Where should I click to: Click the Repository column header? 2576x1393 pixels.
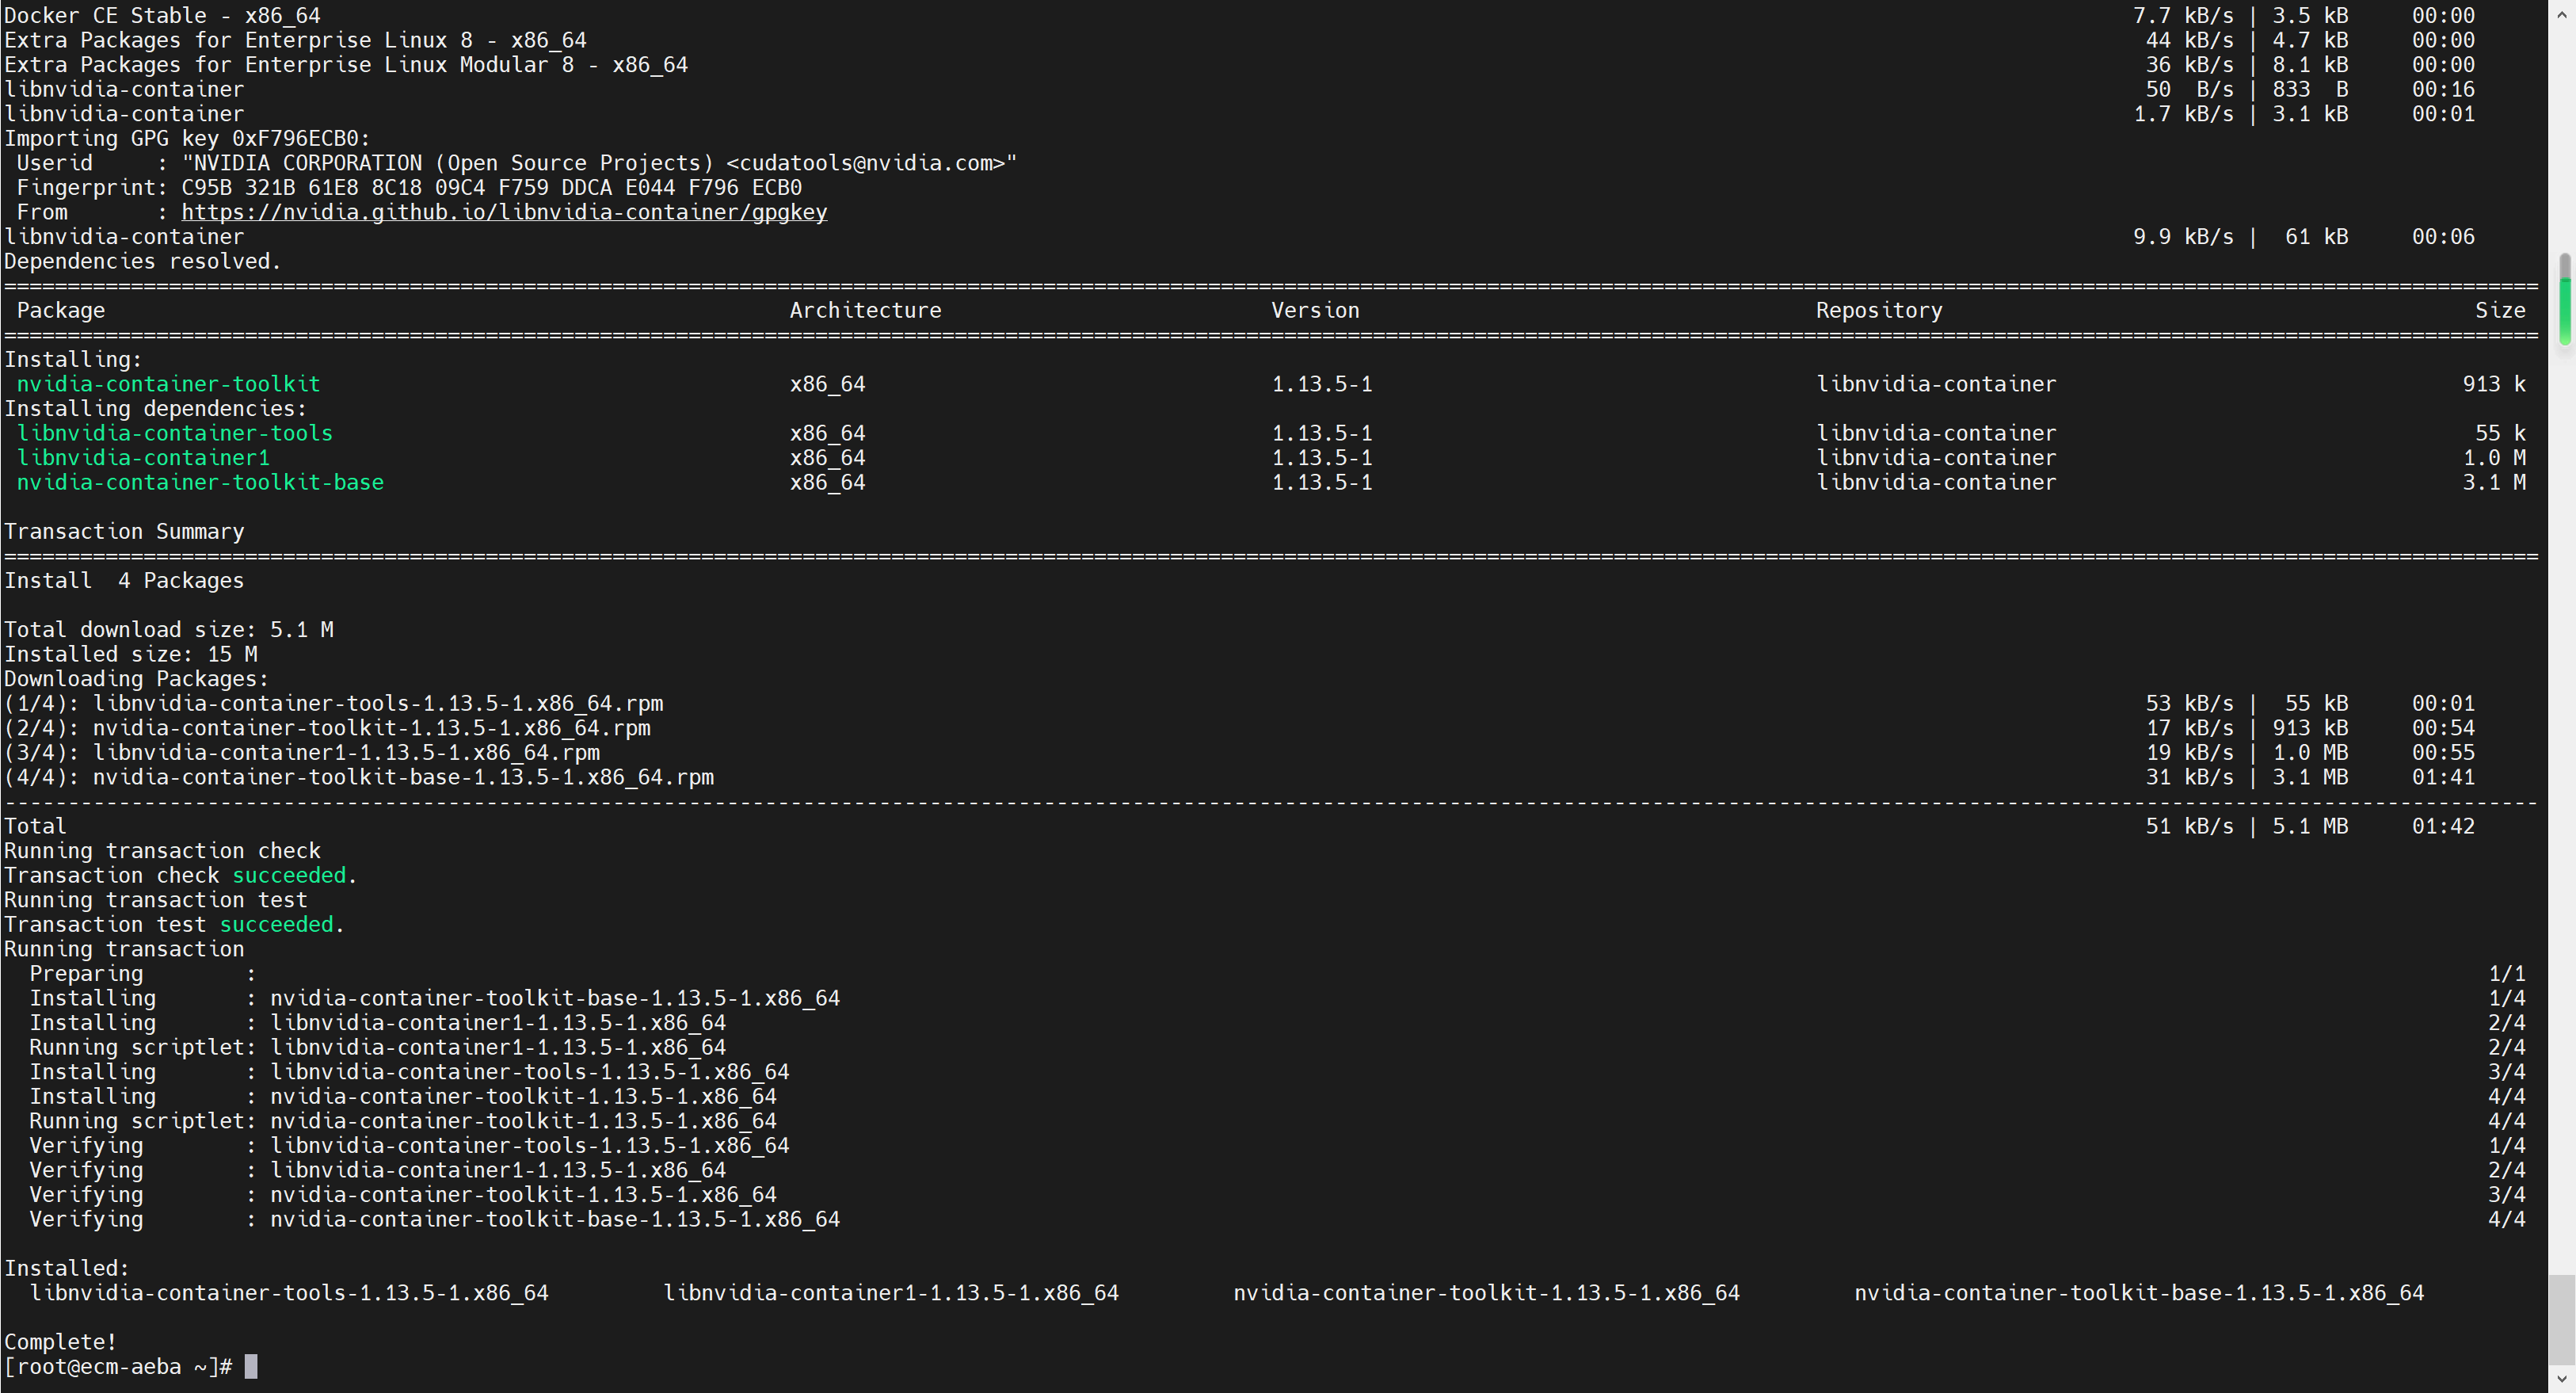(1878, 310)
